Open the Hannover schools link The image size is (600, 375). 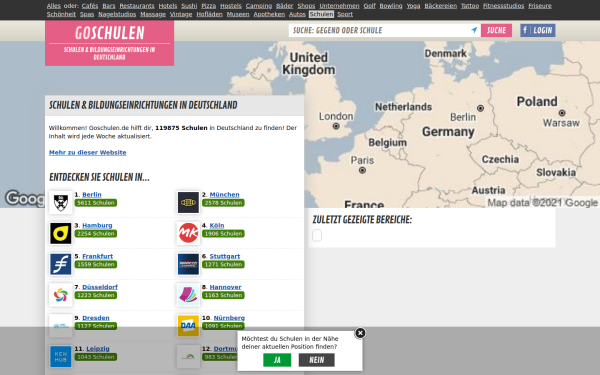[225, 287]
